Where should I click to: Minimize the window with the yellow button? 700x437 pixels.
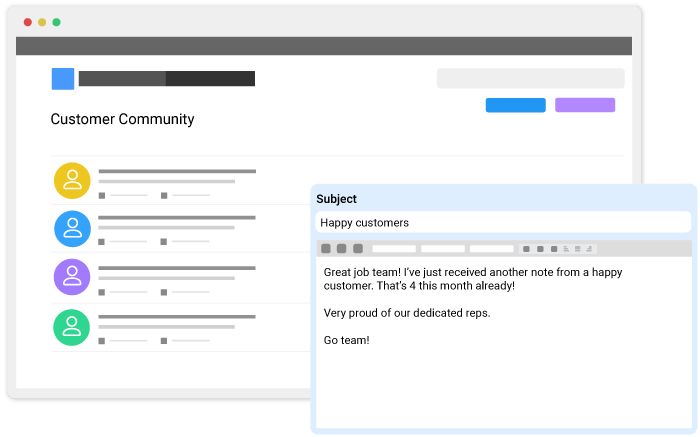click(x=42, y=22)
